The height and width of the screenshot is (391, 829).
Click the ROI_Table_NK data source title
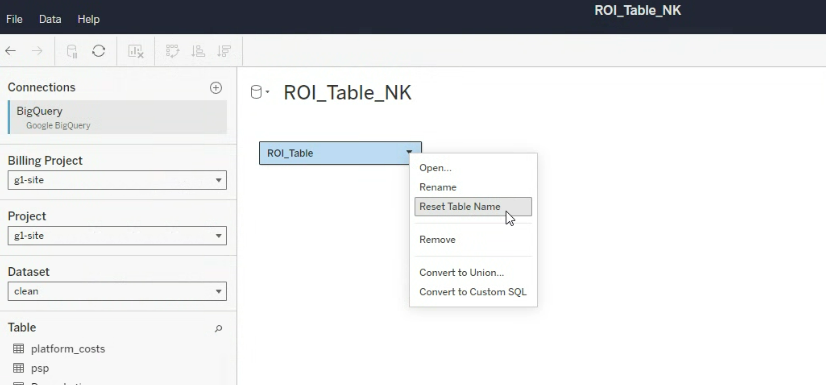click(x=347, y=93)
